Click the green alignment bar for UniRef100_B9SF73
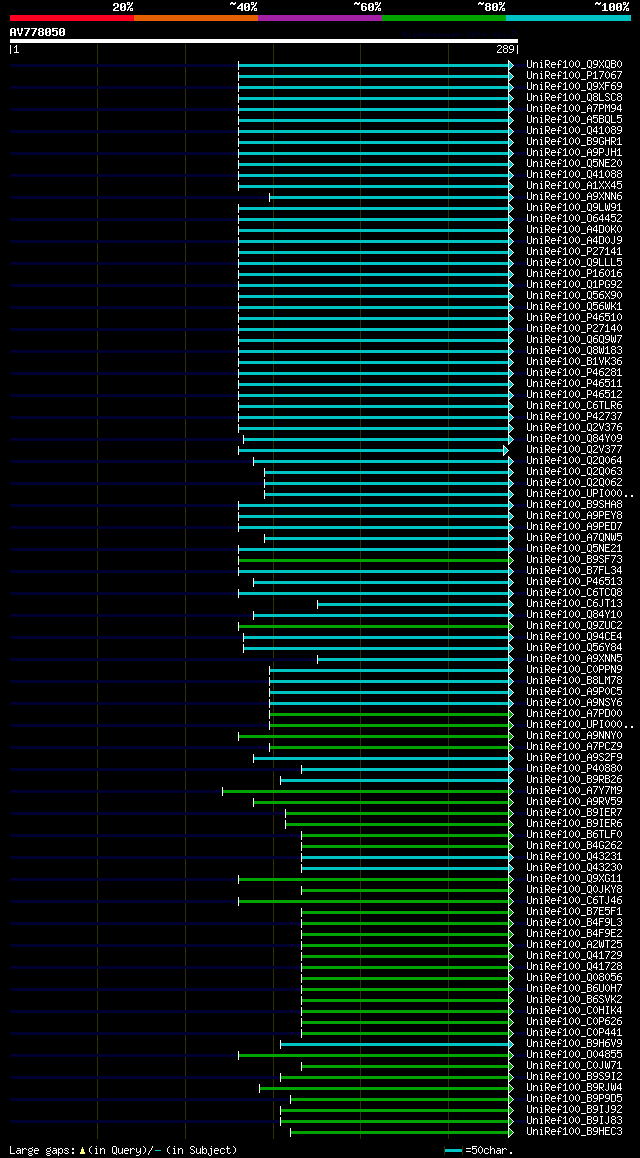 click(x=374, y=560)
